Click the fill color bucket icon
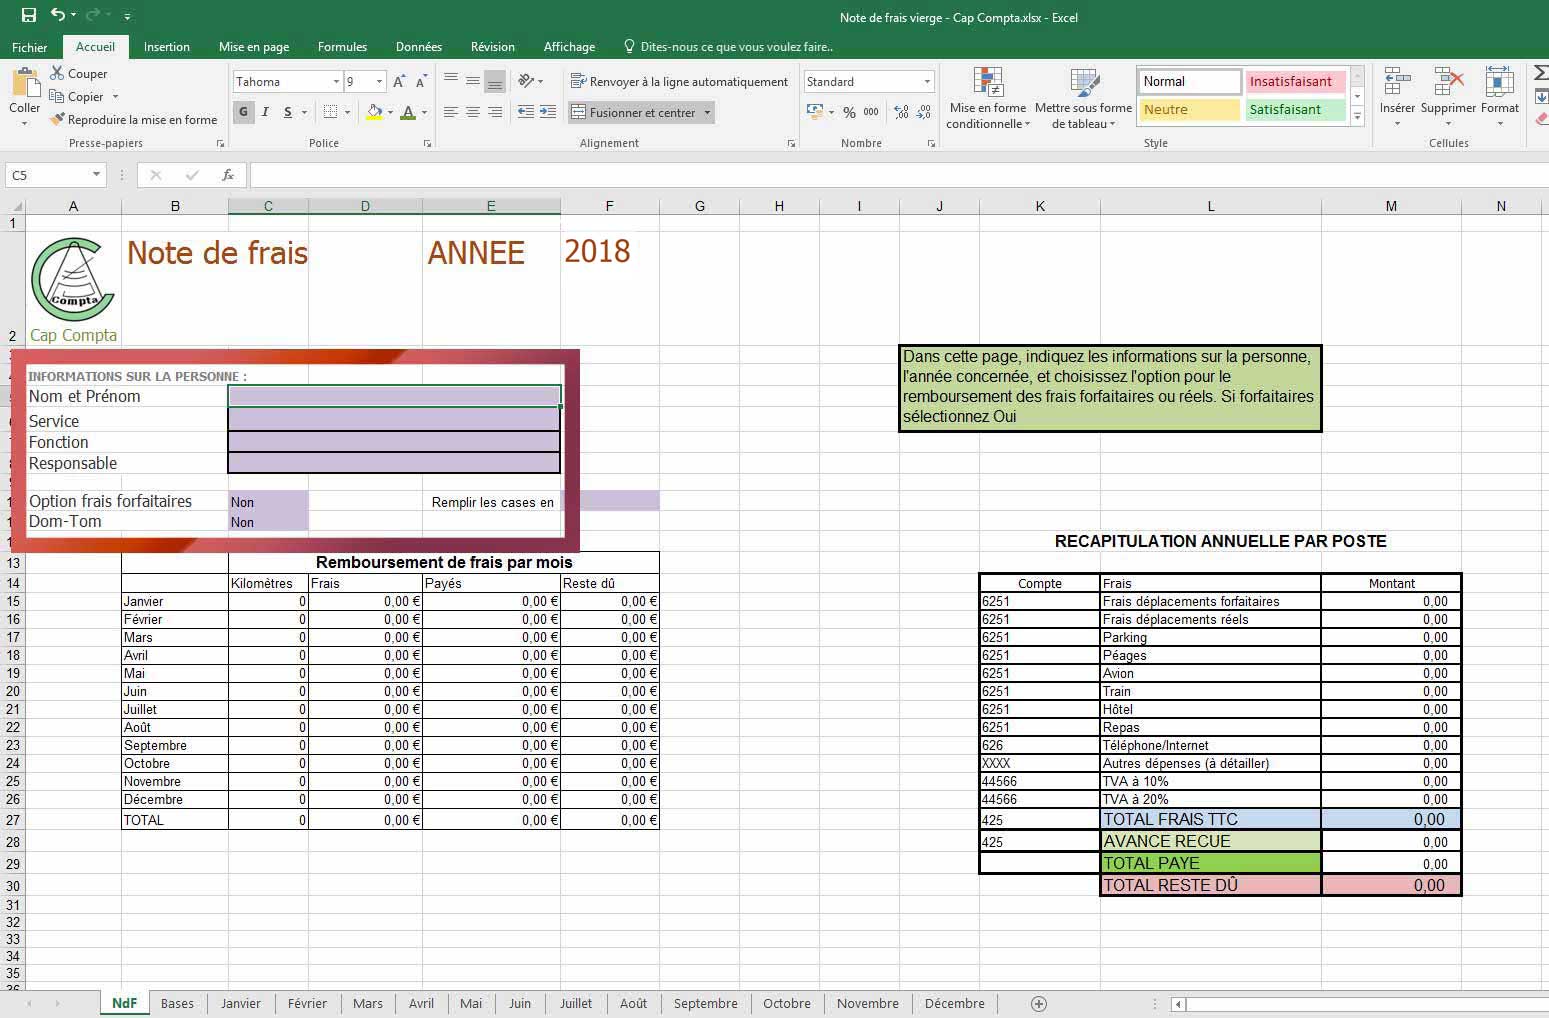 pyautogui.click(x=374, y=112)
